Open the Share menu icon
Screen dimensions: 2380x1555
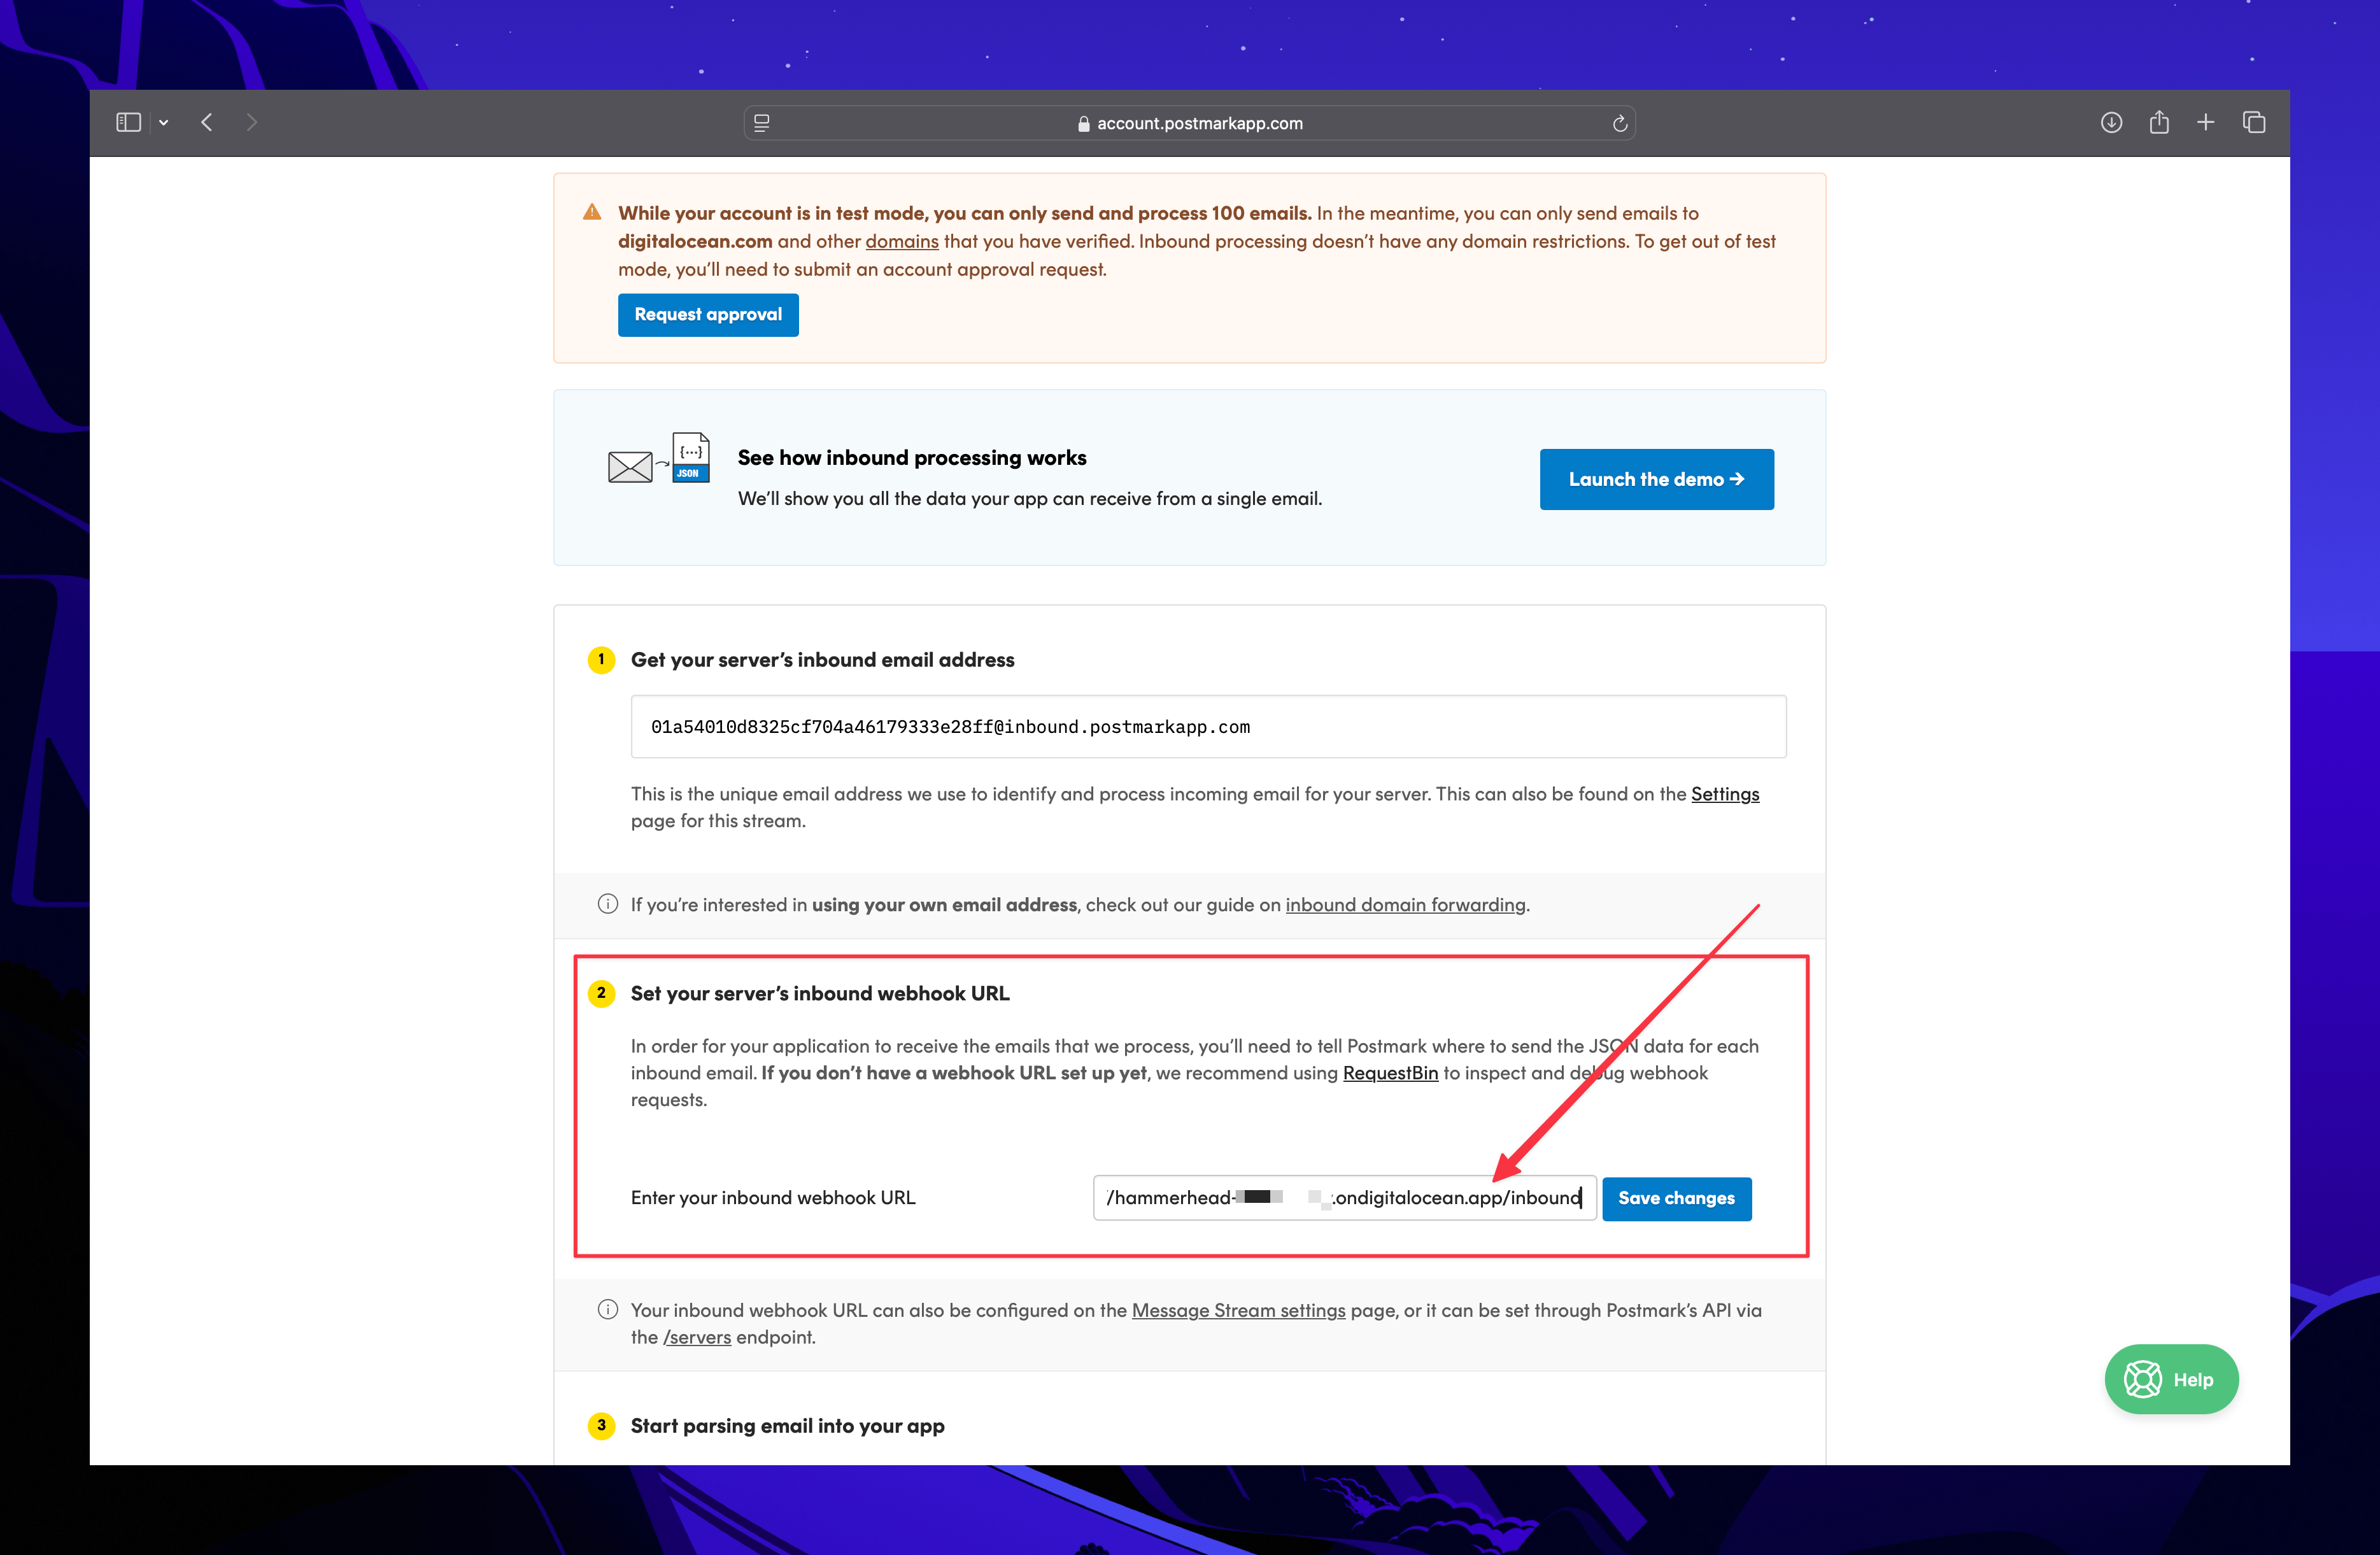point(2159,122)
